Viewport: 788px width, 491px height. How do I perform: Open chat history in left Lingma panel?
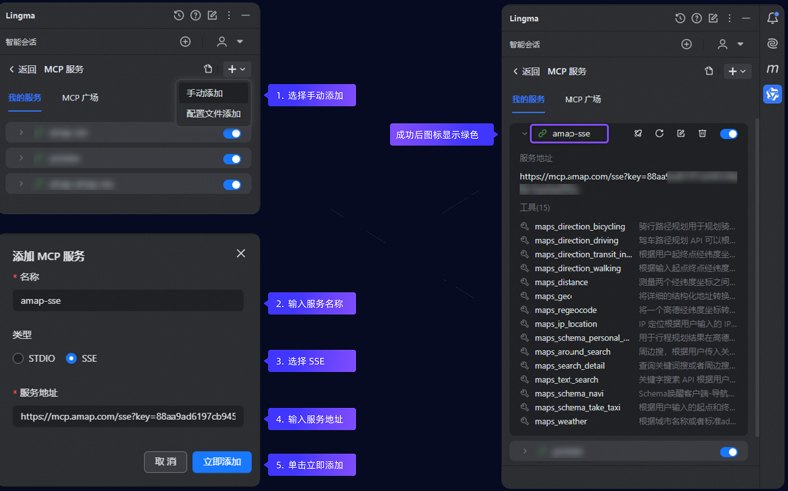click(x=178, y=16)
